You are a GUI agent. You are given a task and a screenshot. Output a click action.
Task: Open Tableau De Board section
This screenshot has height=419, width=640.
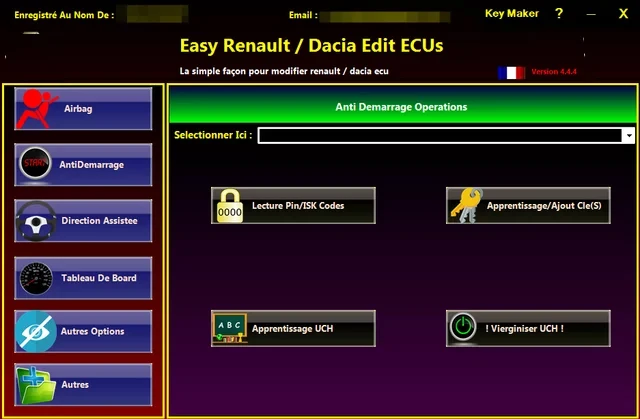[x=83, y=278]
